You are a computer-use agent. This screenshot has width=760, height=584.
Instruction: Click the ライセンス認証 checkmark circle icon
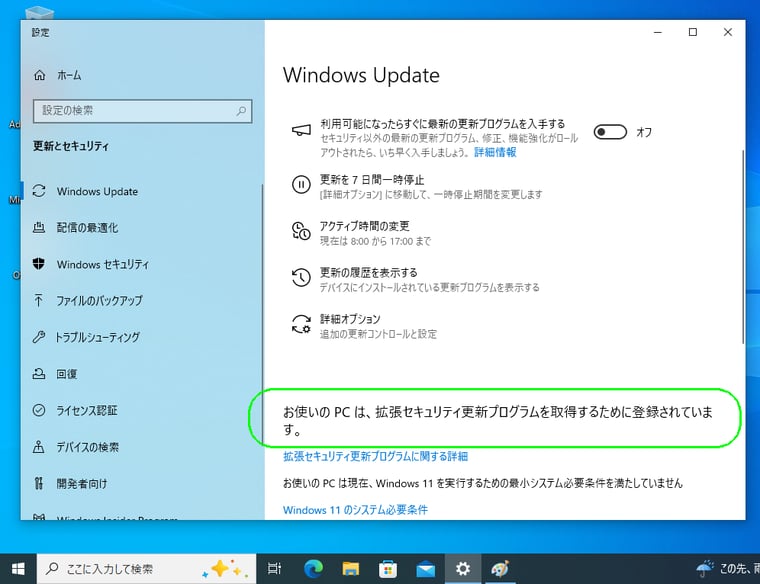point(39,410)
